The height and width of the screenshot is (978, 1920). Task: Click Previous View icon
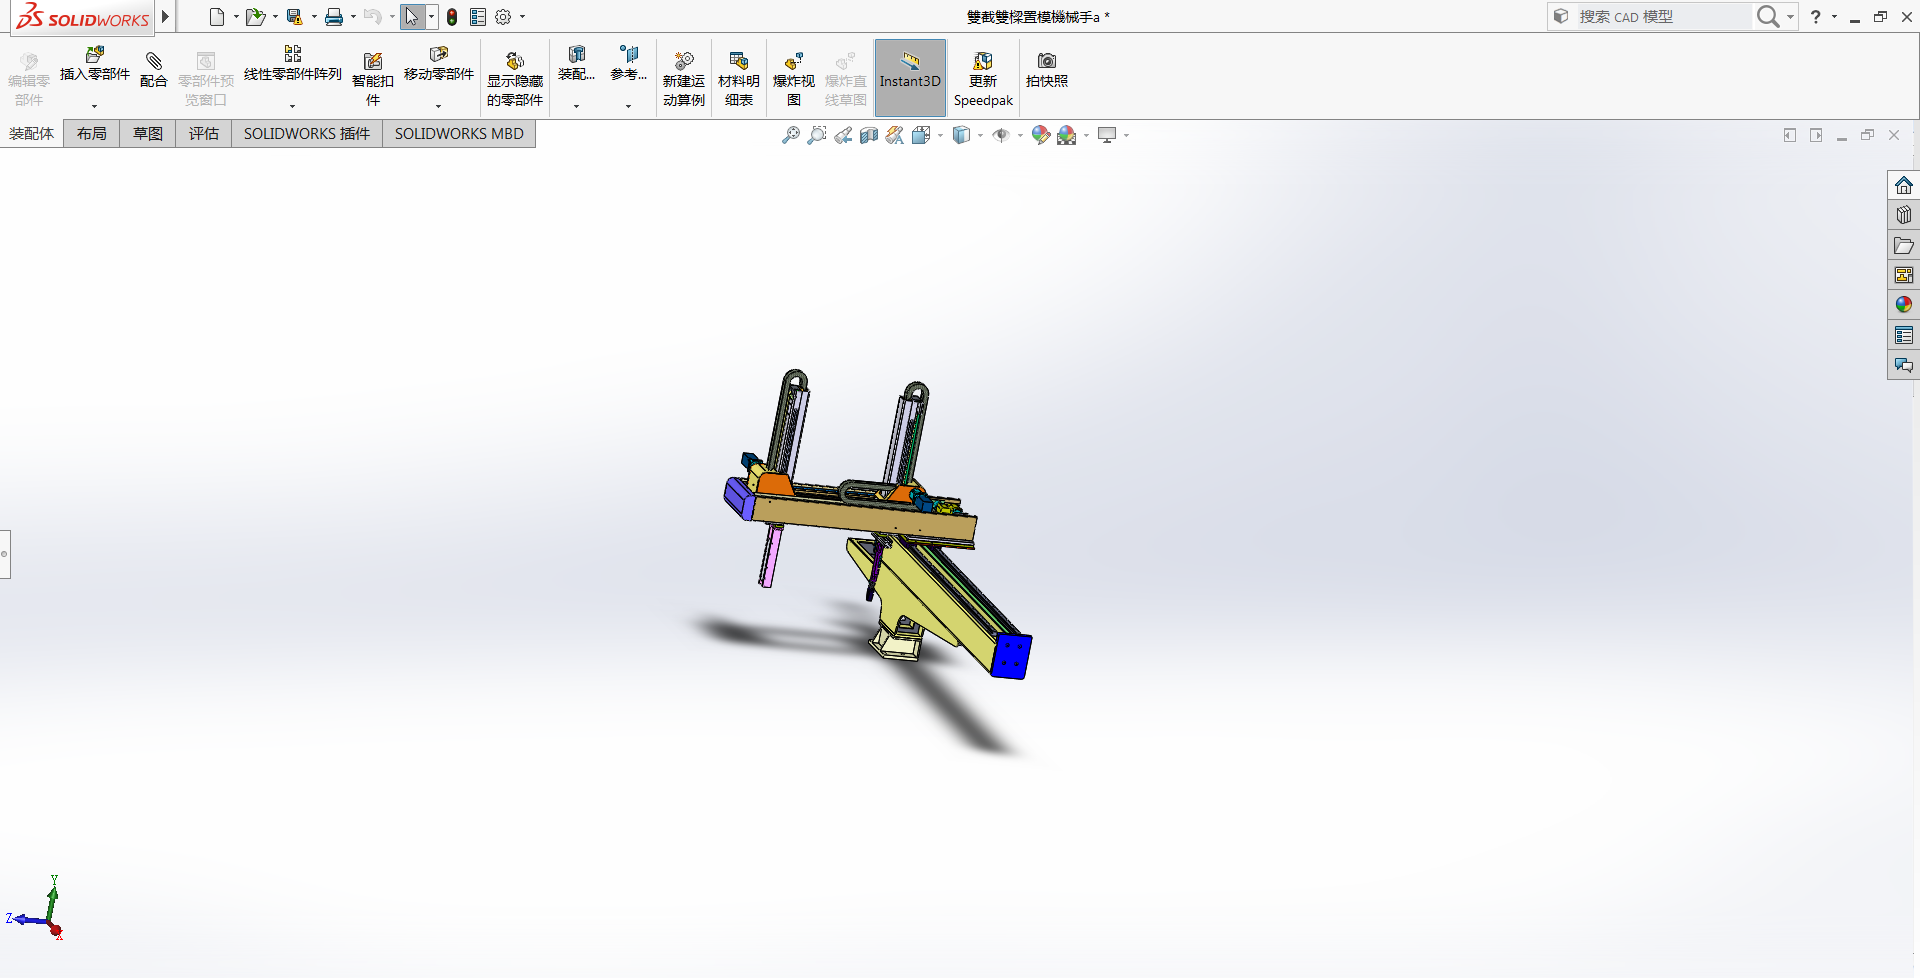pyautogui.click(x=843, y=135)
